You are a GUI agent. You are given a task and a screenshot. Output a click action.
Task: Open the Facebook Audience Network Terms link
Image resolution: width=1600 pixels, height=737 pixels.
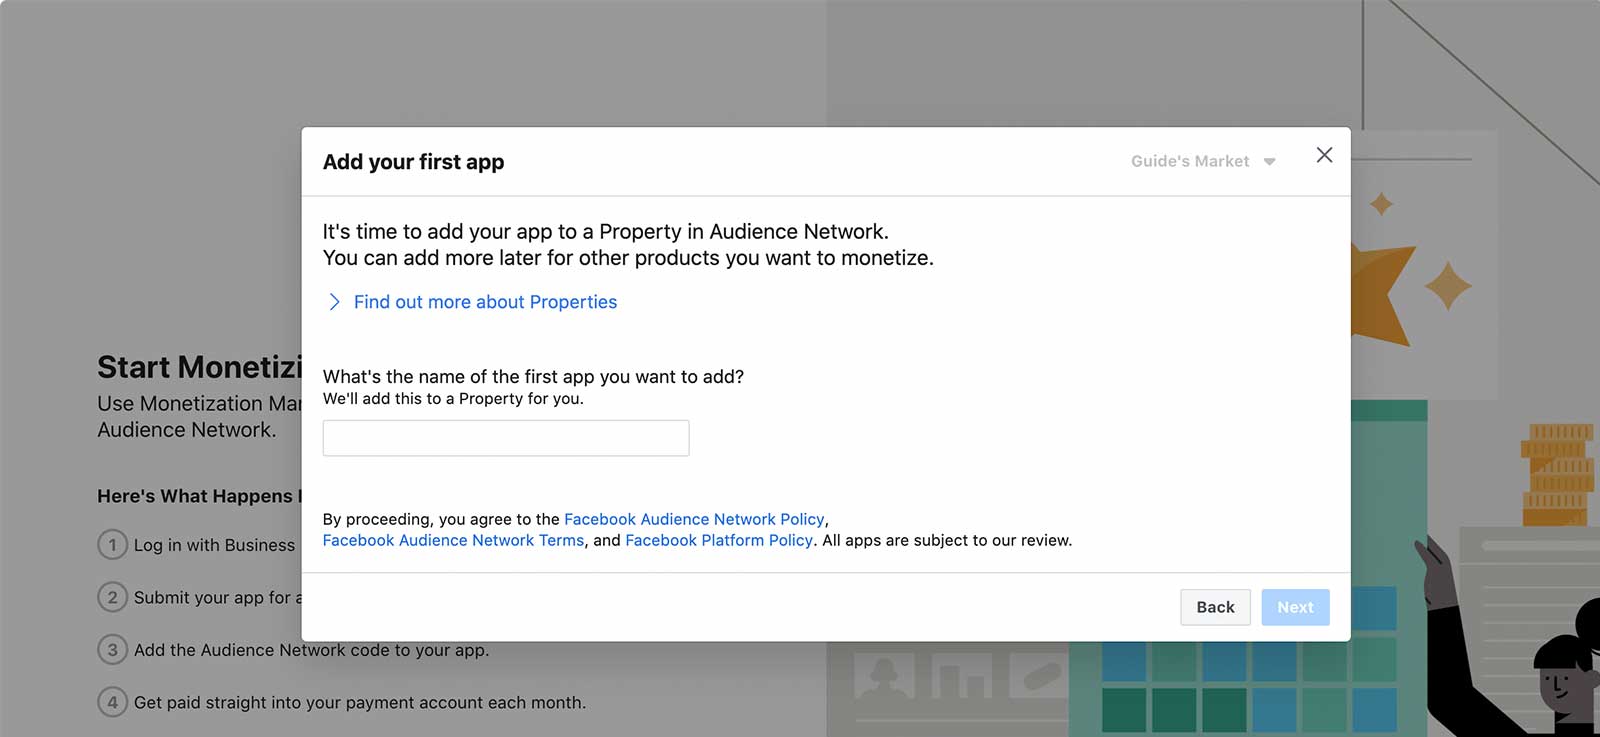(453, 540)
